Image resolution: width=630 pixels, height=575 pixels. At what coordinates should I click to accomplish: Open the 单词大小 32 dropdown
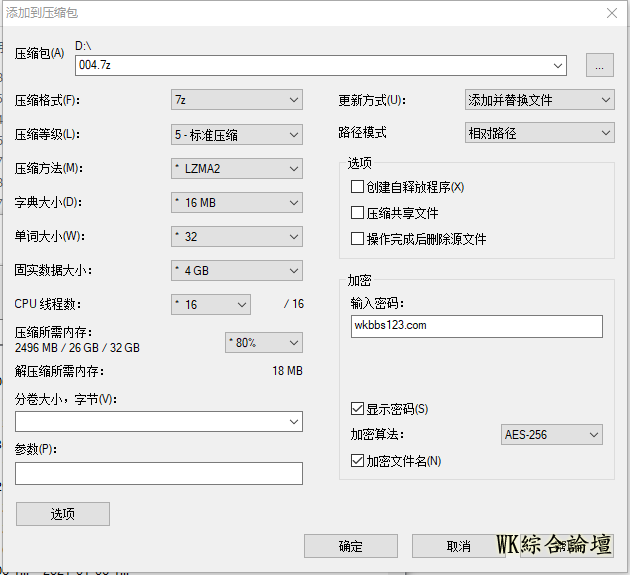point(236,236)
